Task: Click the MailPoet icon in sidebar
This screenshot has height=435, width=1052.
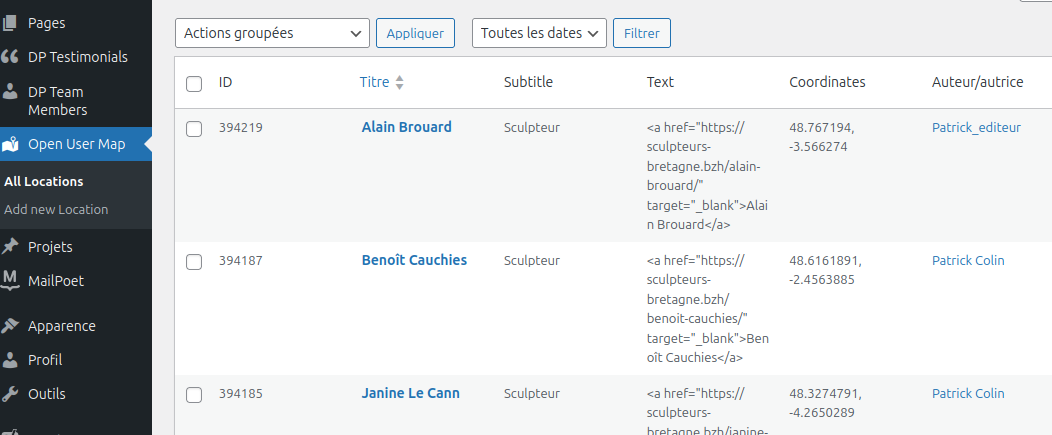Action: click(11, 280)
